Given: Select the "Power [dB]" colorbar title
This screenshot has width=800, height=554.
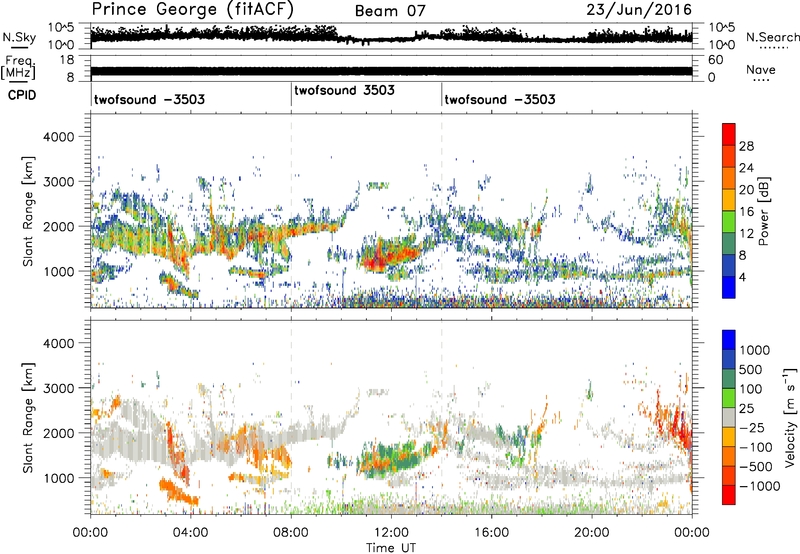Looking at the screenshot, I should (764, 211).
